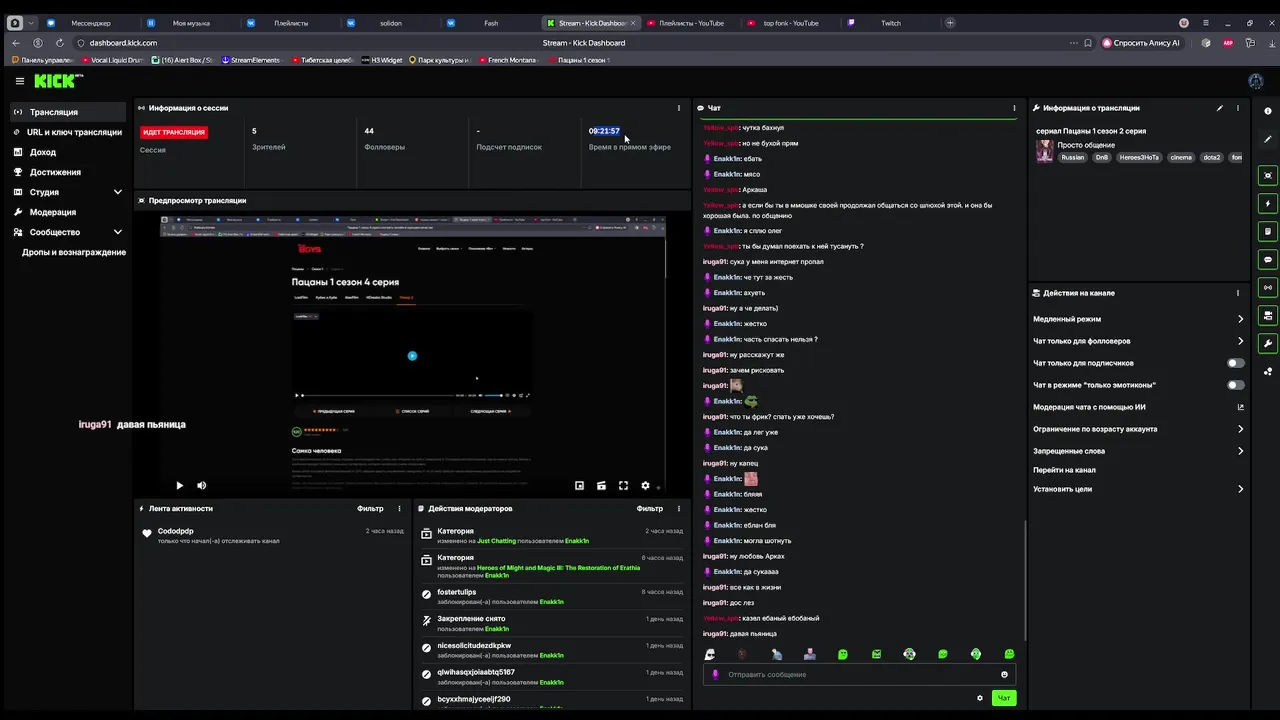1280x720 pixels.
Task: Click the KICK logo
Action: click(x=56, y=81)
